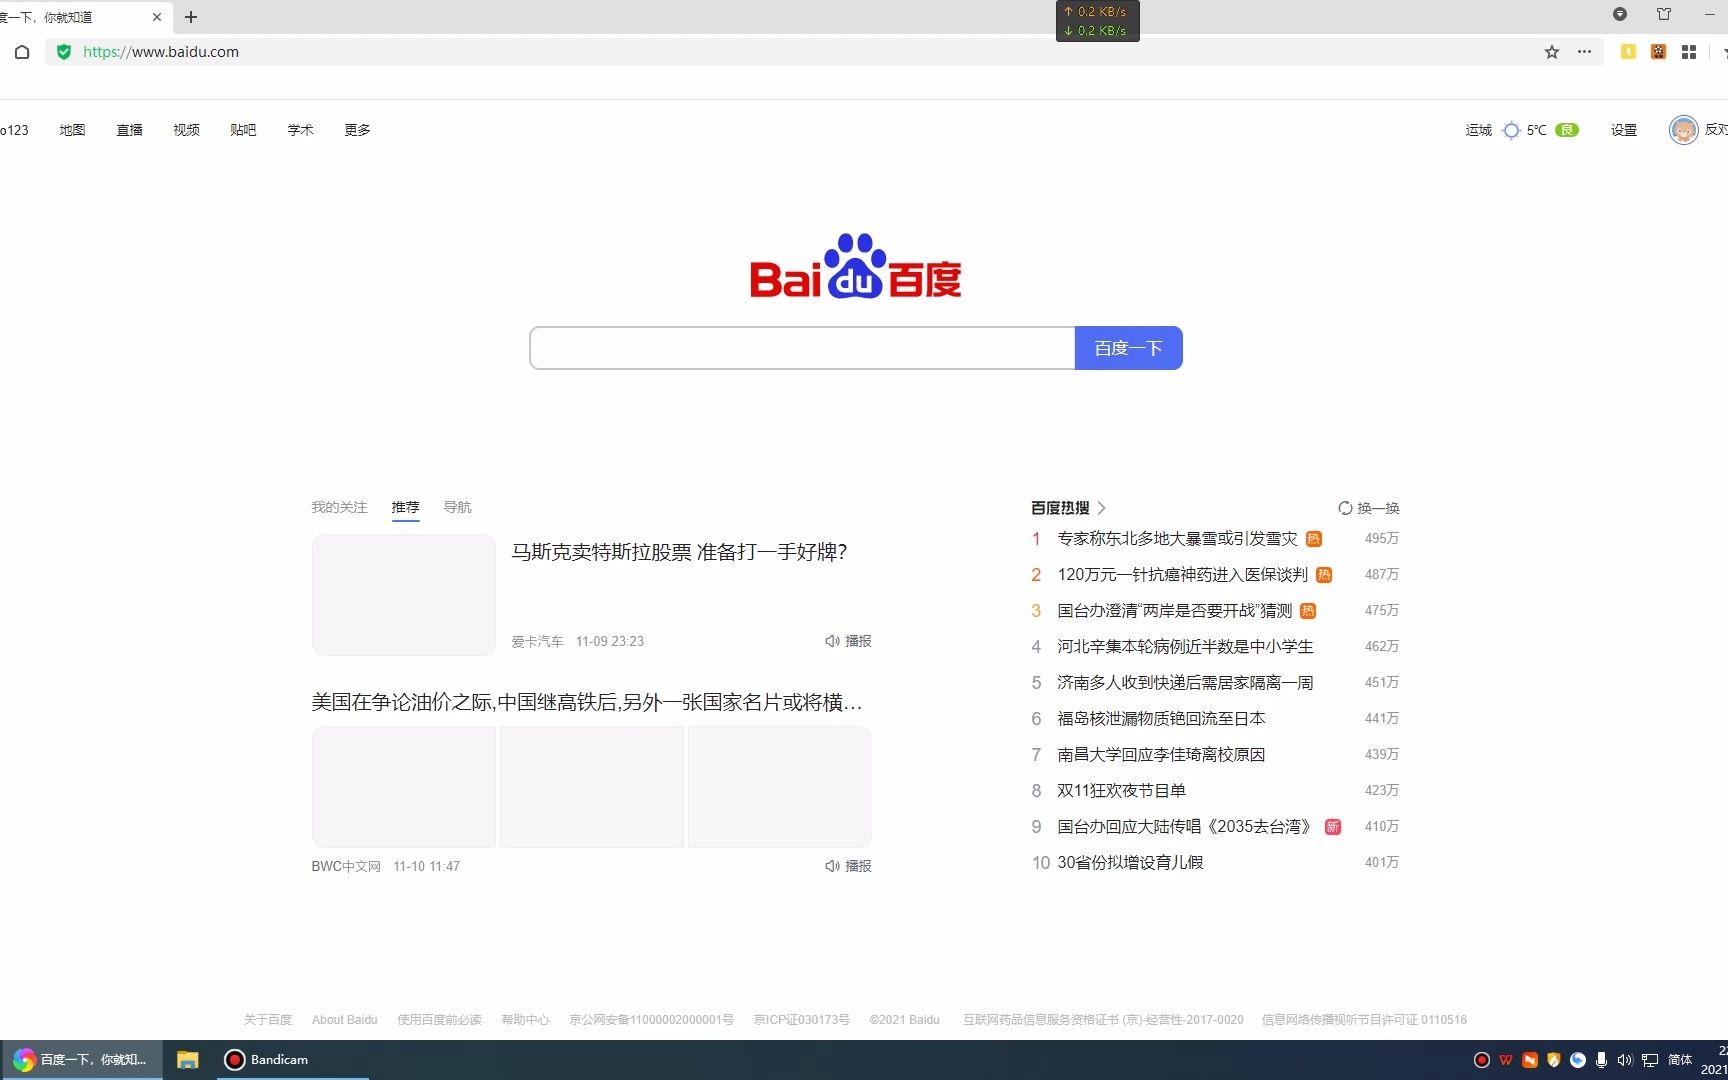The image size is (1728, 1080).
Task: Click inside the Baidu search input field
Action: pyautogui.click(x=800, y=347)
